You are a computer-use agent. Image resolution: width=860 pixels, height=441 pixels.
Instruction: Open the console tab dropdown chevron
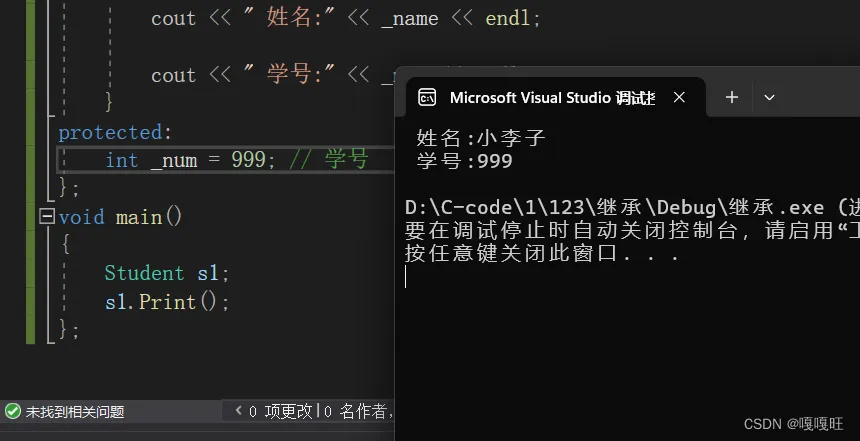tap(769, 97)
